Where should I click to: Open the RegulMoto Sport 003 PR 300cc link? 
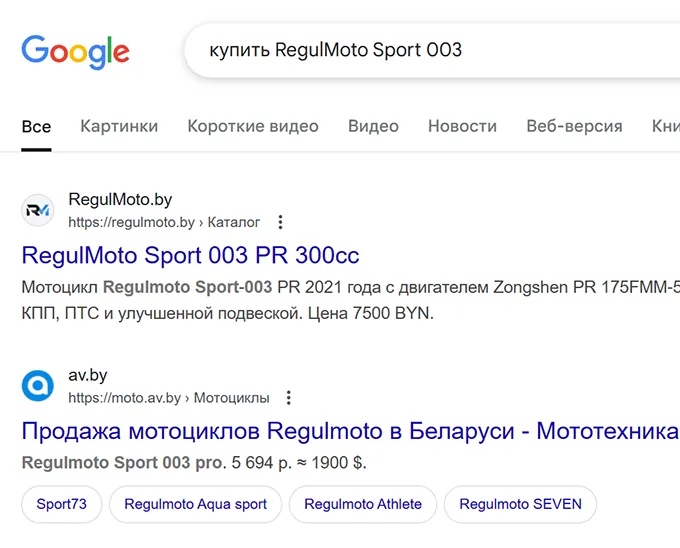pyautogui.click(x=190, y=255)
